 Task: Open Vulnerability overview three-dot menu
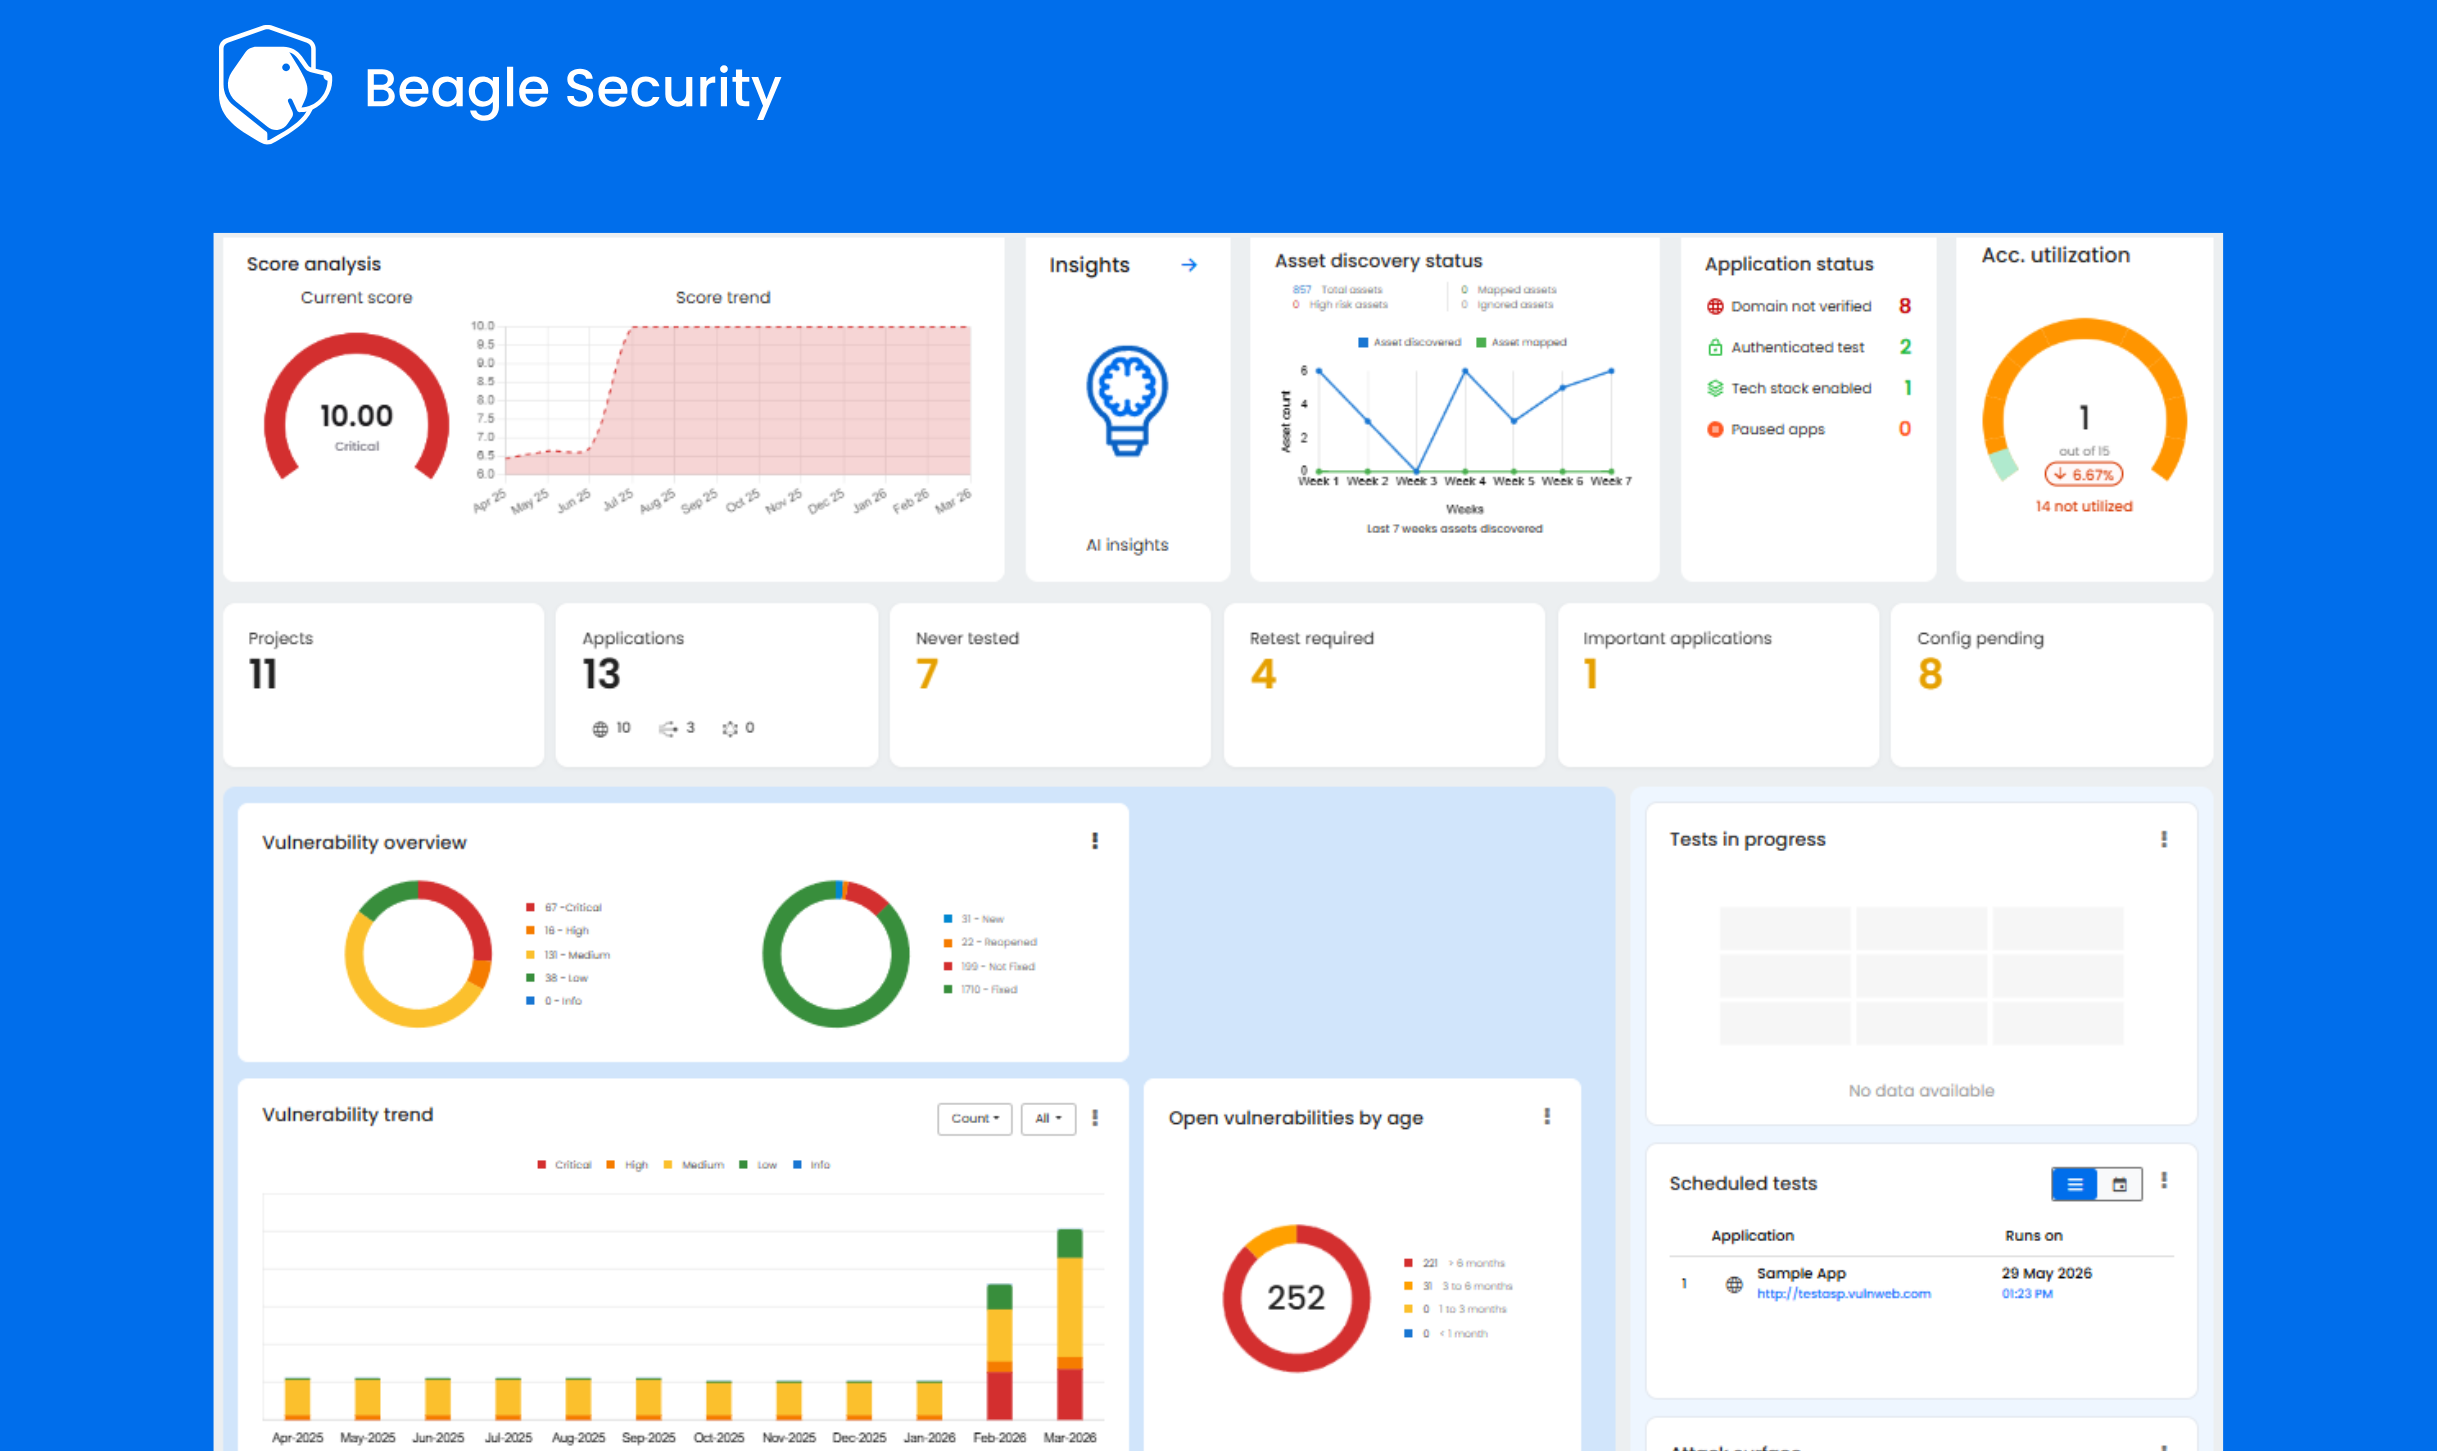pyautogui.click(x=1095, y=842)
